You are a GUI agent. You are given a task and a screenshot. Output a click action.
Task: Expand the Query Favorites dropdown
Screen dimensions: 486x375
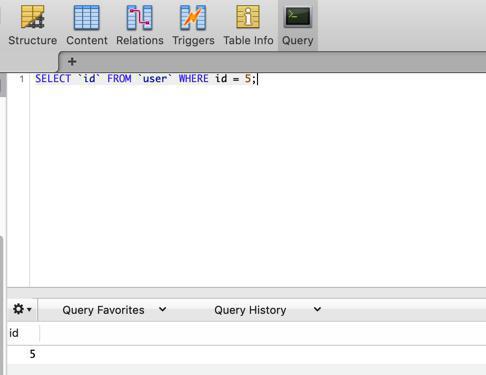pyautogui.click(x=114, y=310)
